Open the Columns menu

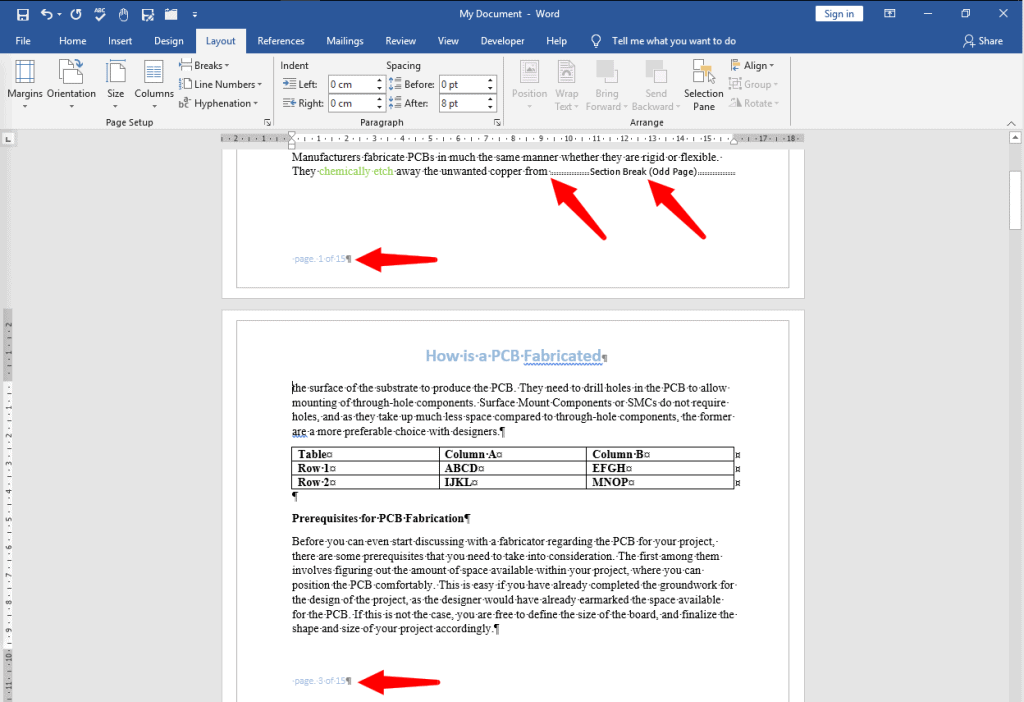(154, 84)
